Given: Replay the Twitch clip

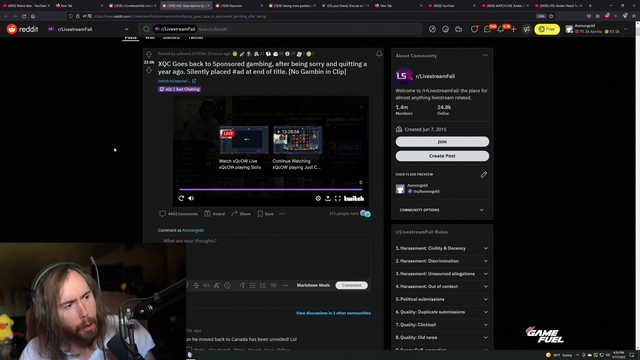Looking at the screenshot, I should click(181, 198).
